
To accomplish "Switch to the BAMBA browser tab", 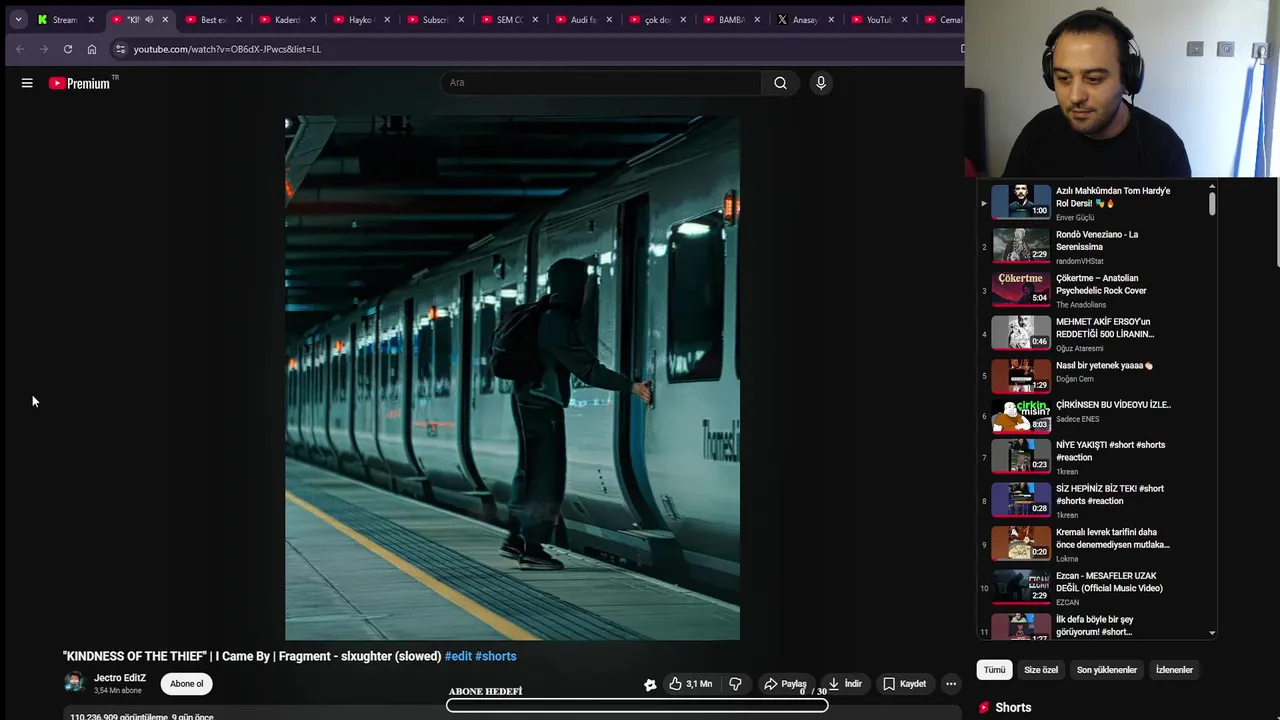I will (x=731, y=20).
